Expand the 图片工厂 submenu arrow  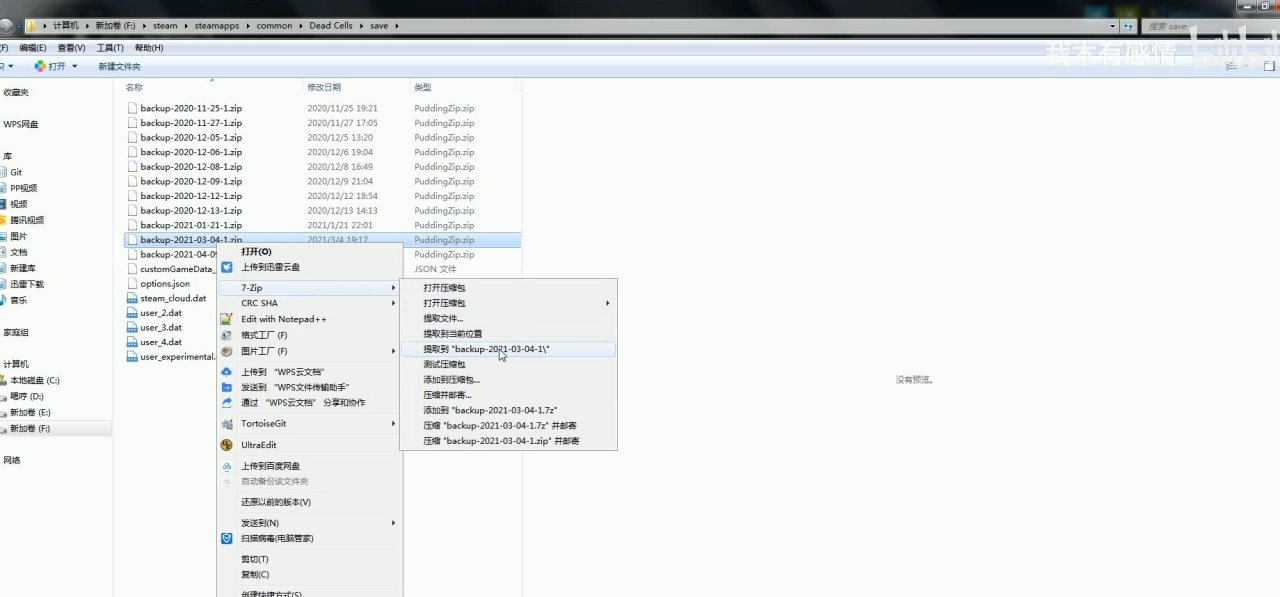393,351
